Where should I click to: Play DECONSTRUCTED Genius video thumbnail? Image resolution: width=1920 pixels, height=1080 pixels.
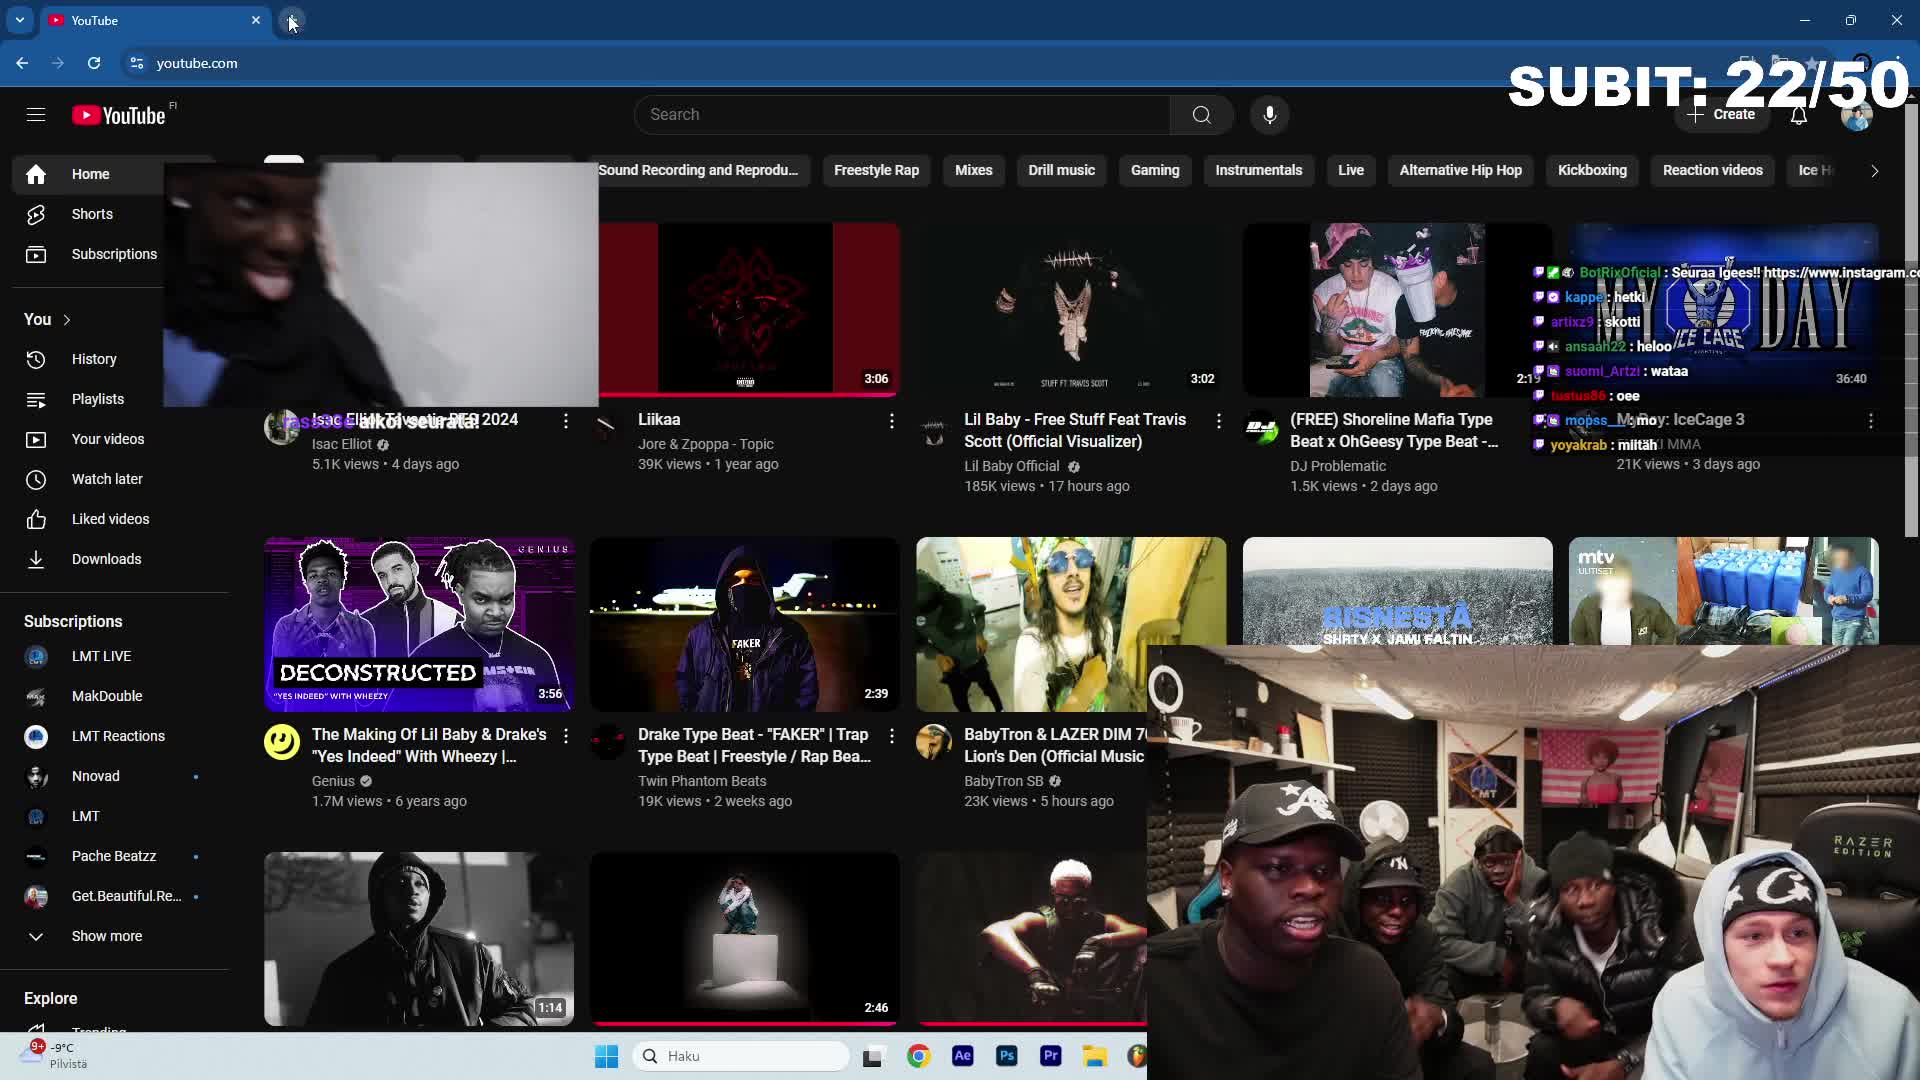tap(419, 624)
